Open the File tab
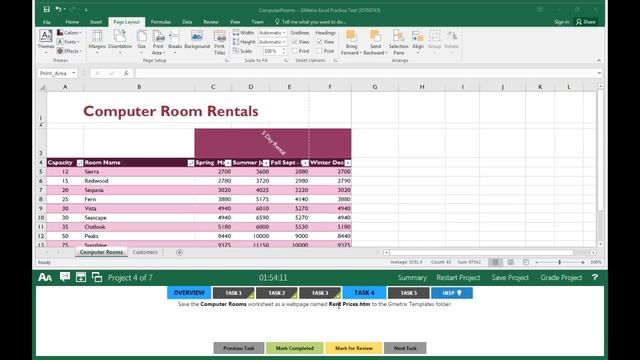The height and width of the screenshot is (360, 640). click(47, 22)
